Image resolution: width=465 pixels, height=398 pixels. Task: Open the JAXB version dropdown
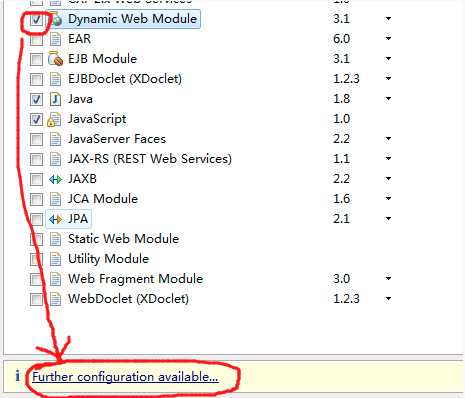coord(388,179)
